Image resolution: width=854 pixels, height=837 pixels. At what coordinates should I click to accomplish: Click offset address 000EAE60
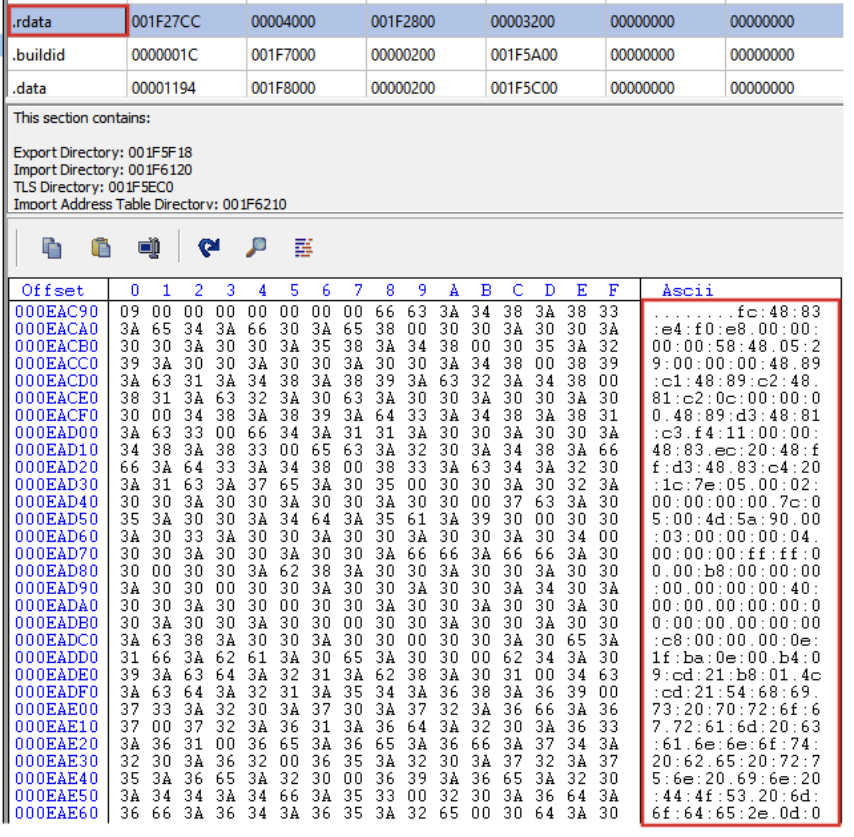(57, 813)
